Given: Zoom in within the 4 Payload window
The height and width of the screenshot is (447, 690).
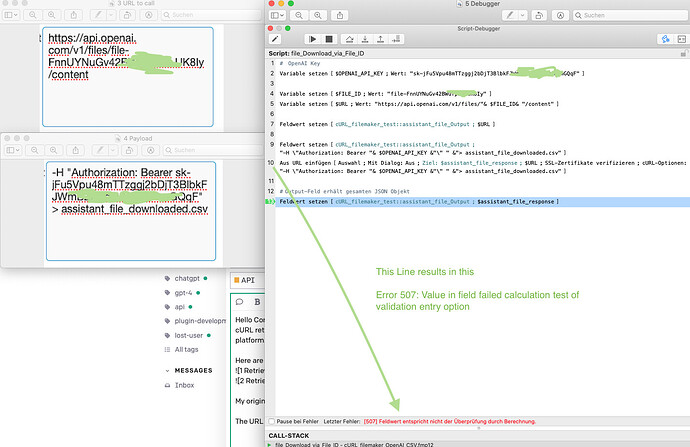Looking at the screenshot, I should [x=54, y=150].
